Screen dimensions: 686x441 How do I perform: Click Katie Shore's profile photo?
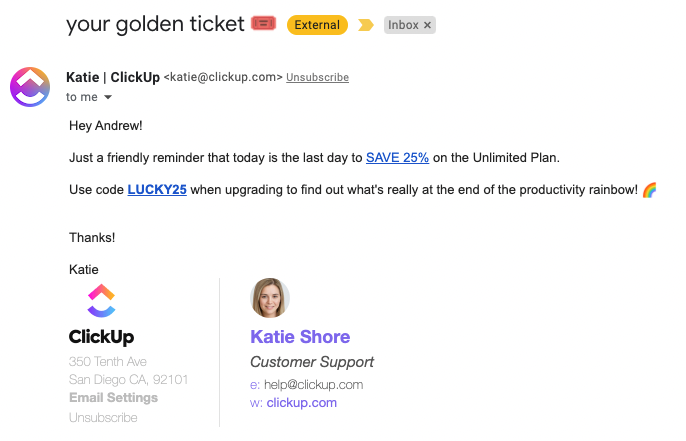(269, 298)
